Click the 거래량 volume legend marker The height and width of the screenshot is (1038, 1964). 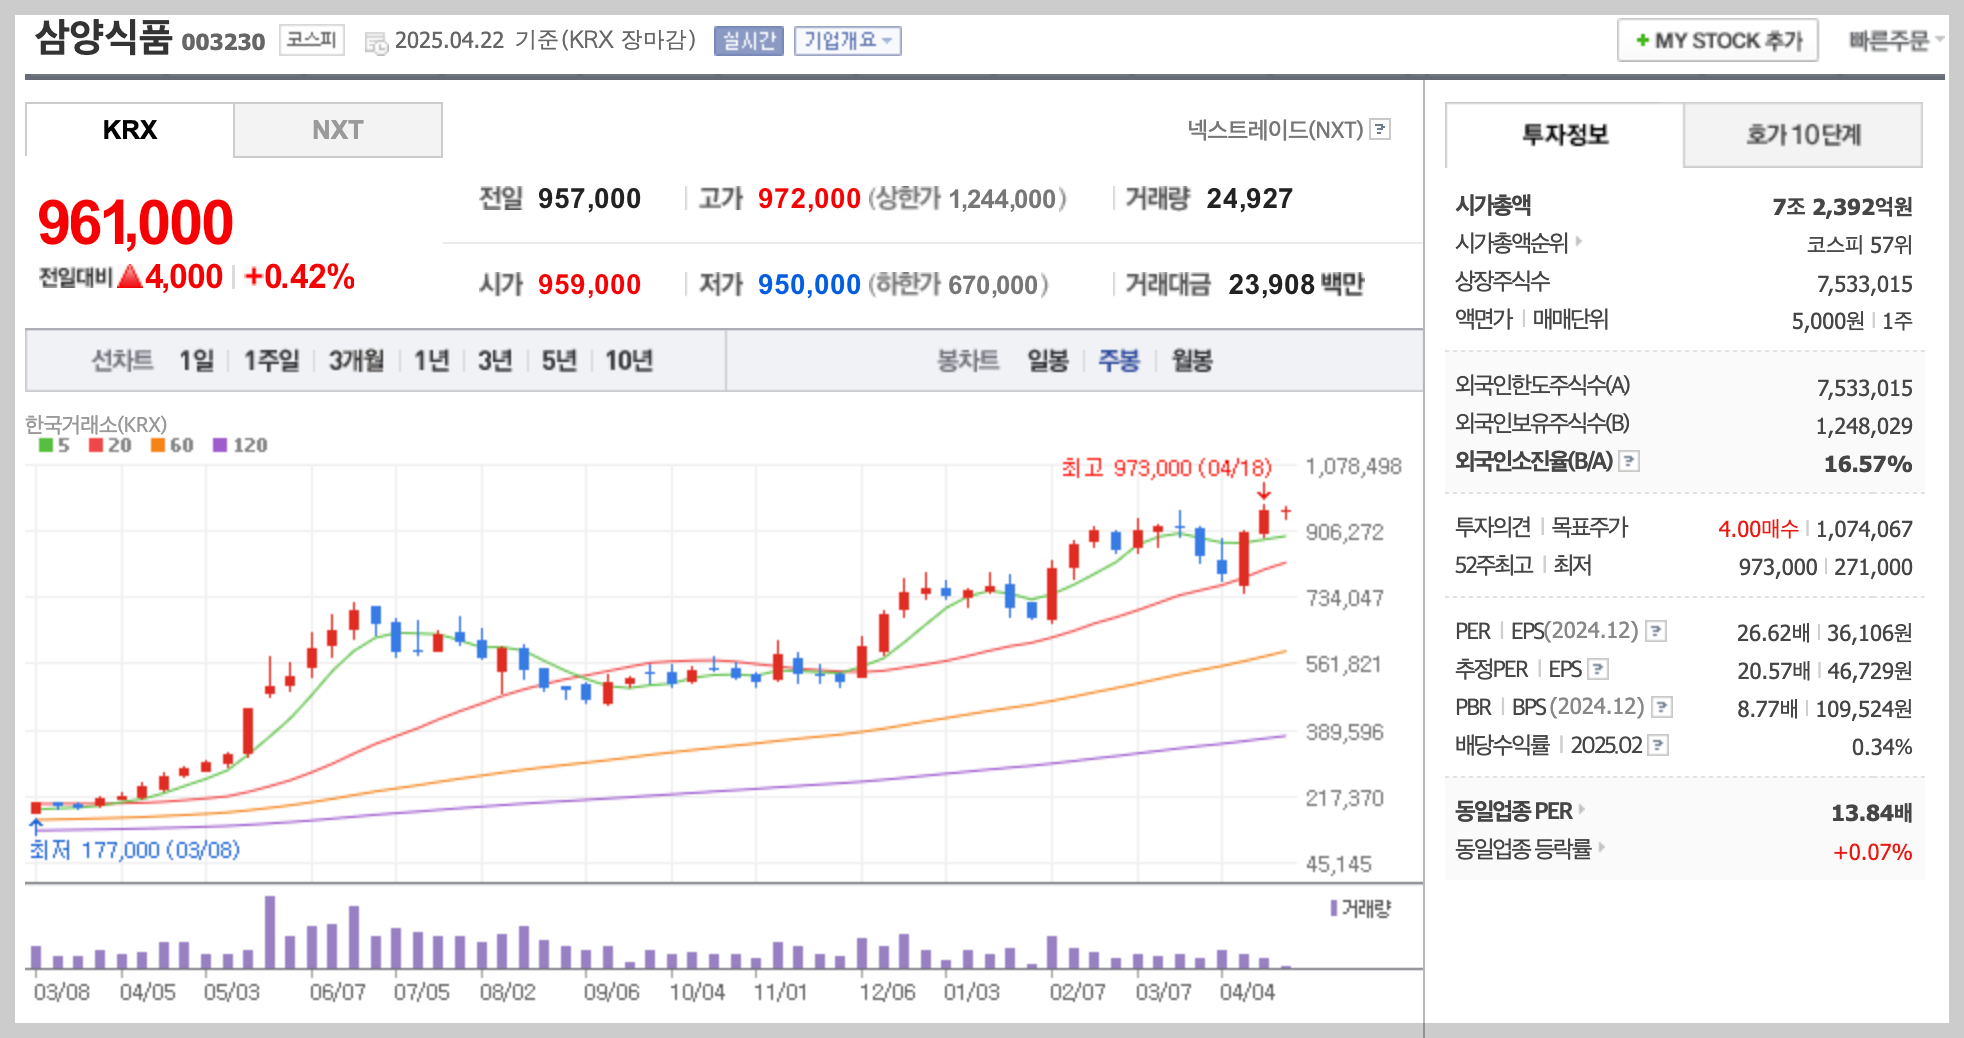(x=1334, y=908)
